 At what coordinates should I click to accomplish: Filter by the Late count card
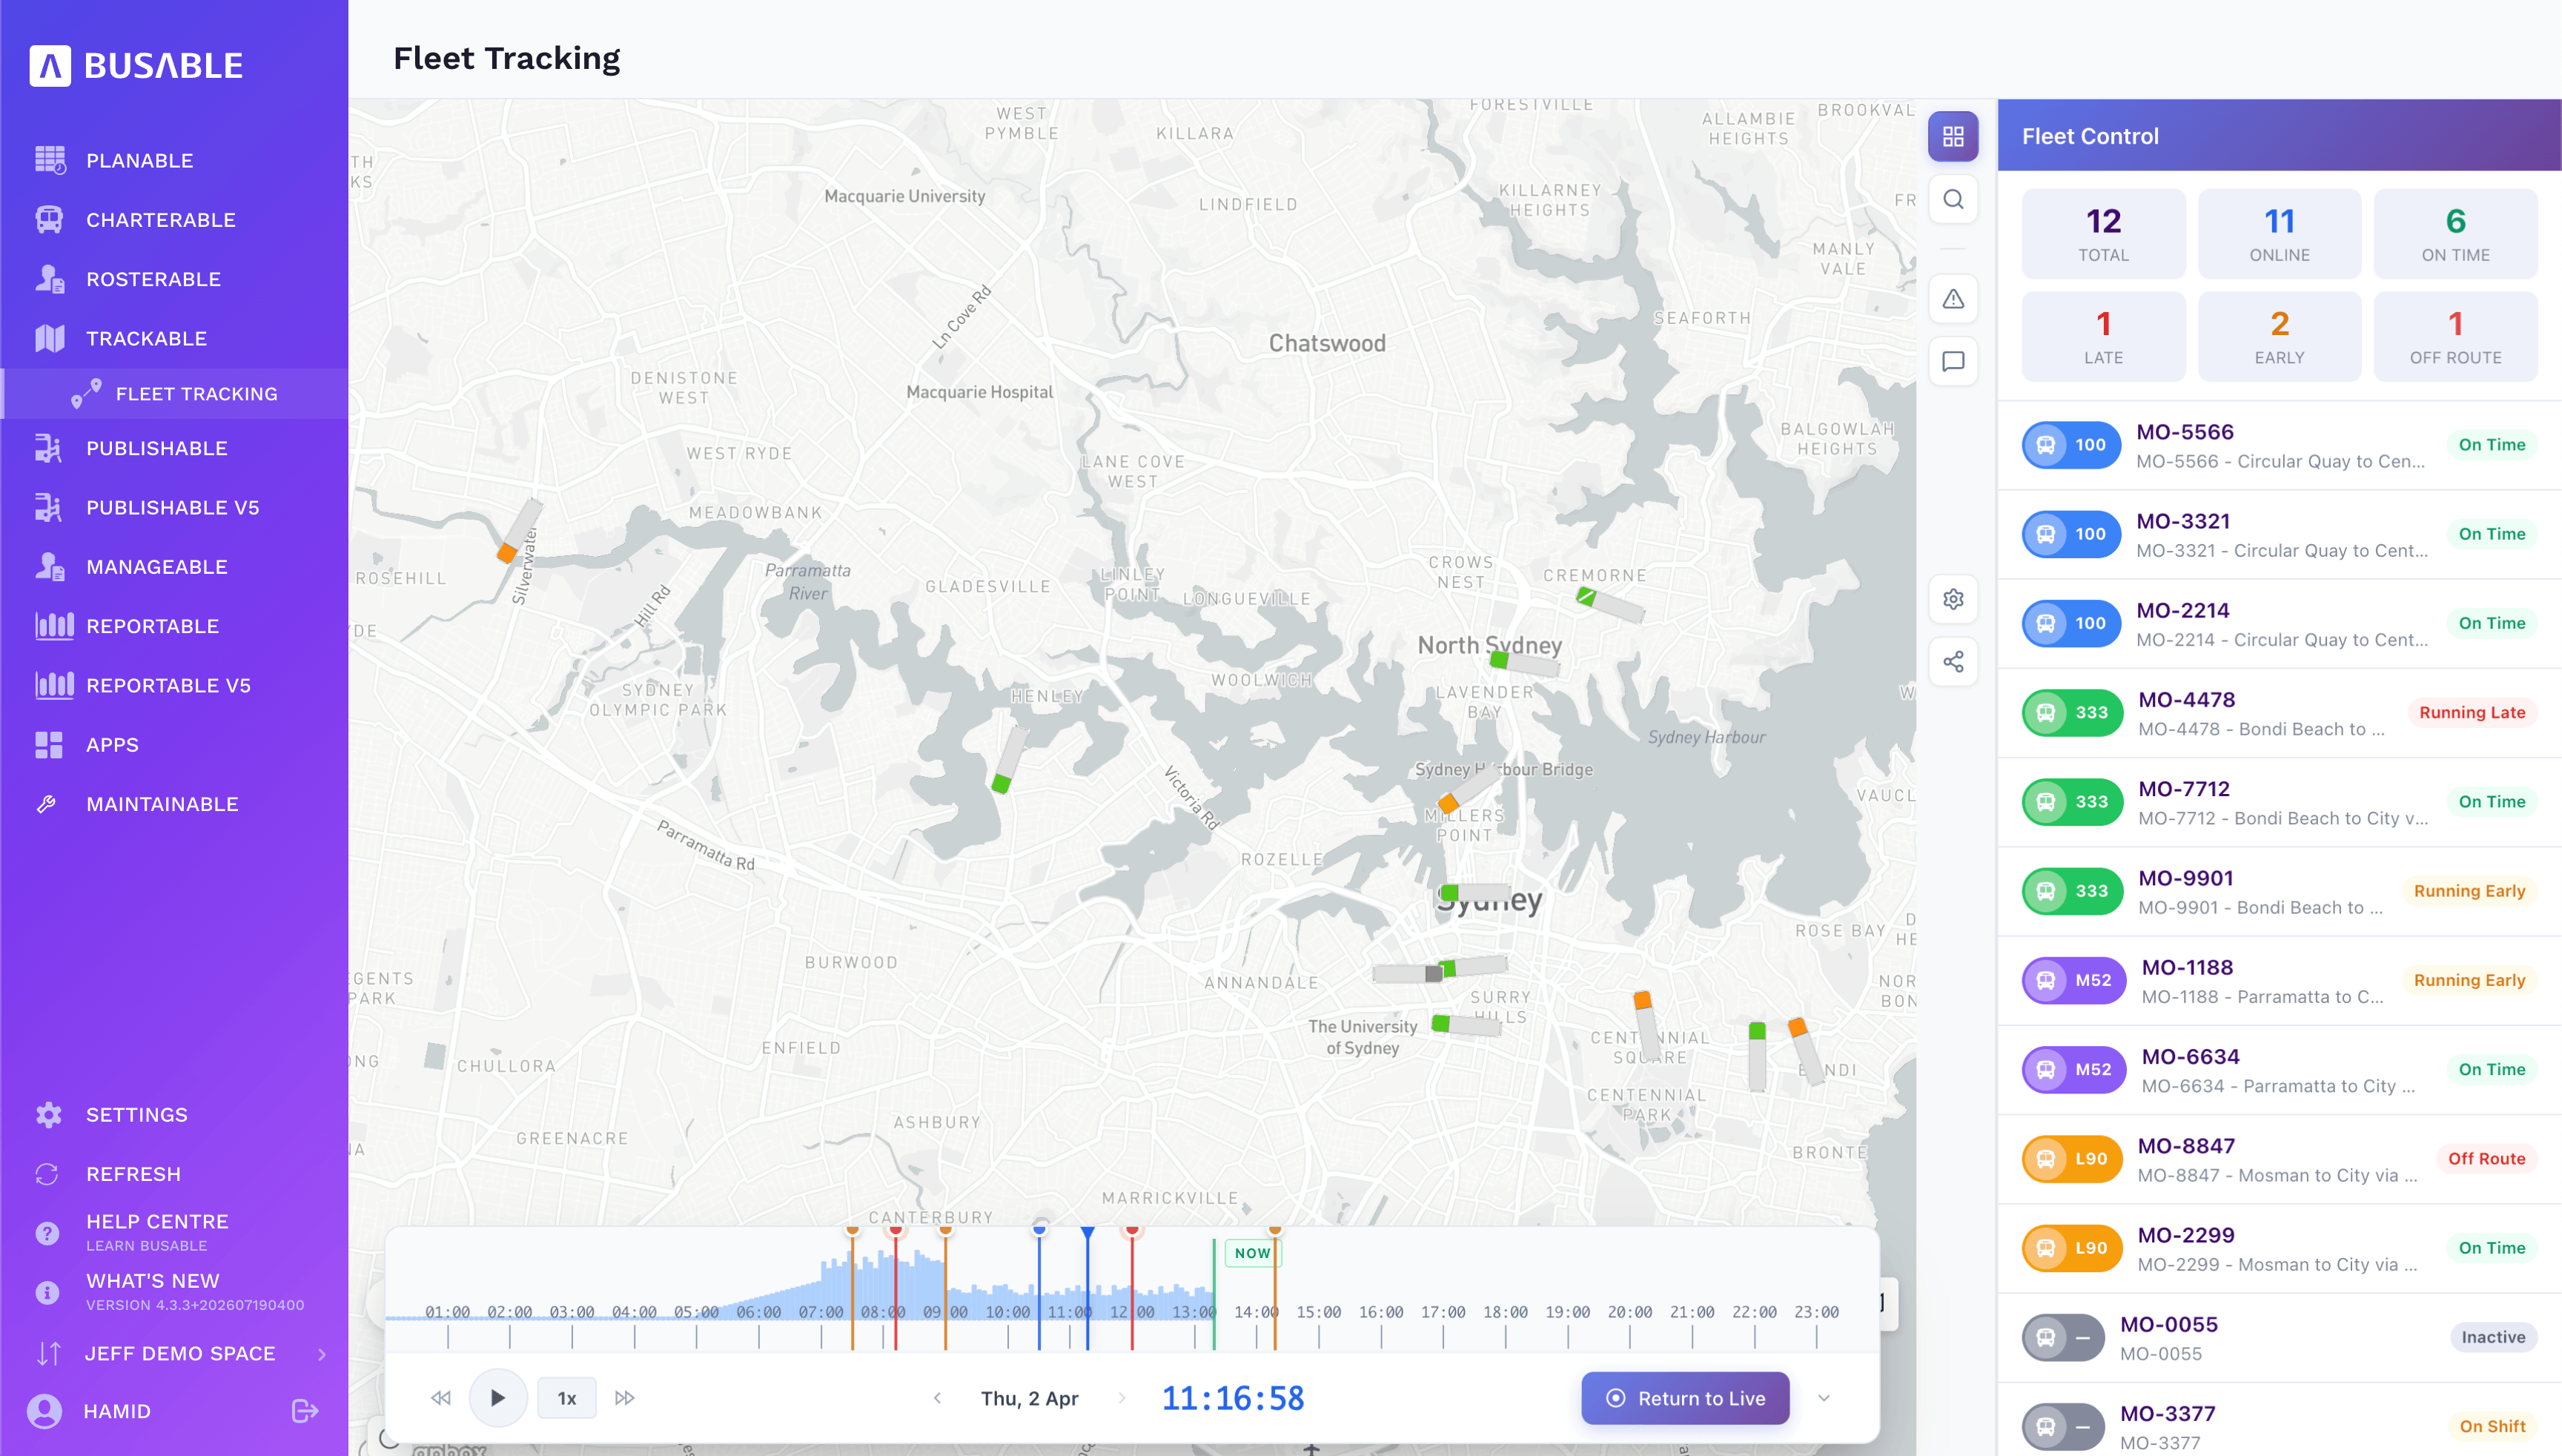coord(2103,336)
